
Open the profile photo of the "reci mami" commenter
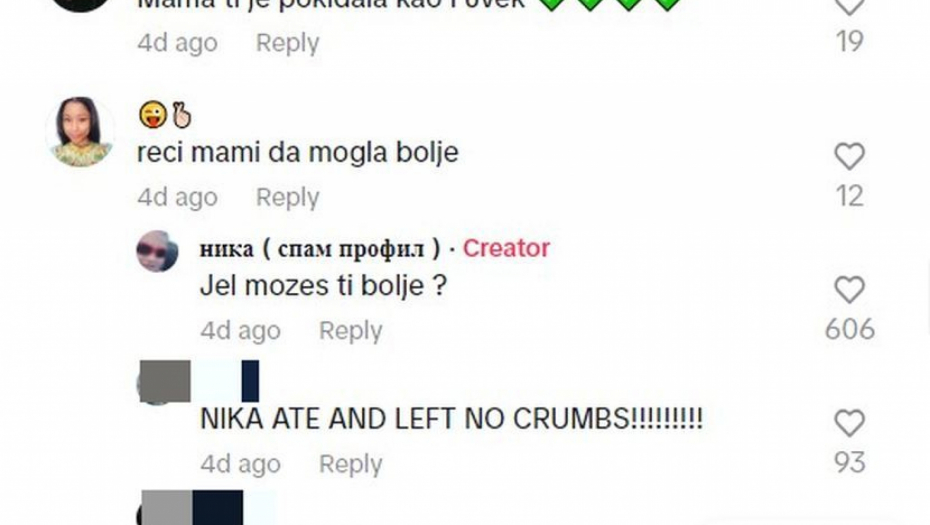[x=80, y=132]
